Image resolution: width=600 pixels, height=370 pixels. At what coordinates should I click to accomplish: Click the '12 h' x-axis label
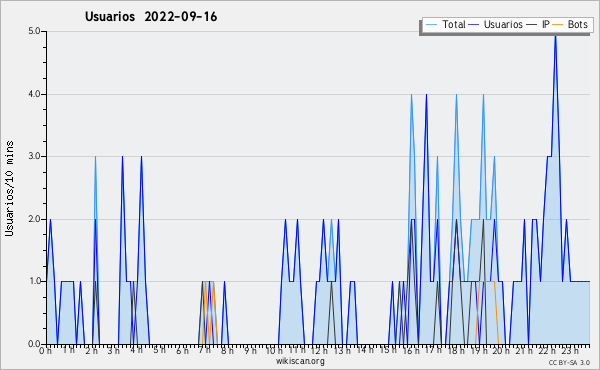coord(318,351)
